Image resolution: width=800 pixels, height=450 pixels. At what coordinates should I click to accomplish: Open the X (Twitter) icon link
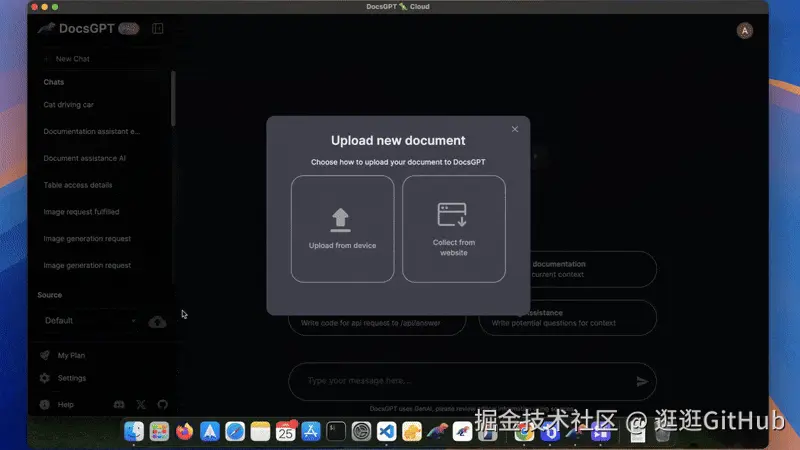pos(141,405)
